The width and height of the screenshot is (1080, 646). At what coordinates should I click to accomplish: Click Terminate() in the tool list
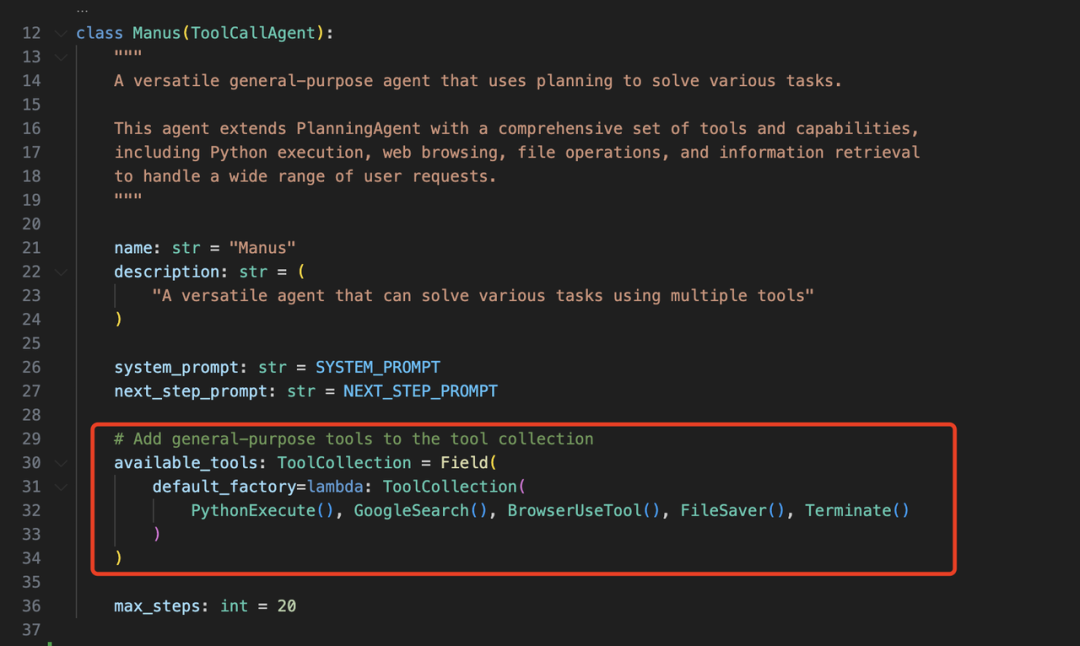pos(857,510)
